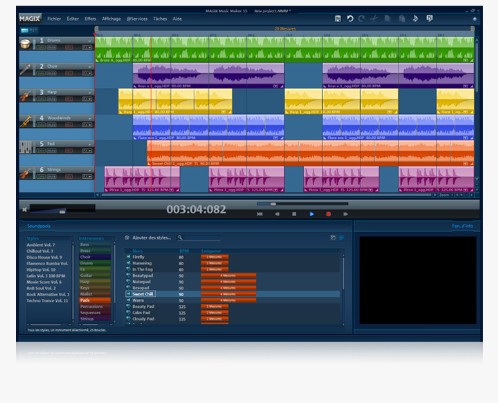The height and width of the screenshot is (403, 498).
Task: Toggle mute on track 6 Strings
Action: pos(51,176)
